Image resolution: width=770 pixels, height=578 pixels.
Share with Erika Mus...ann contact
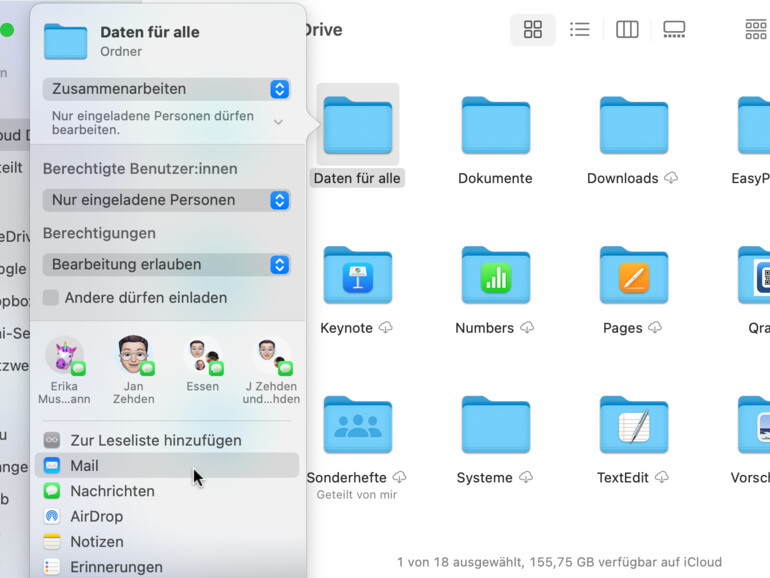[64, 371]
